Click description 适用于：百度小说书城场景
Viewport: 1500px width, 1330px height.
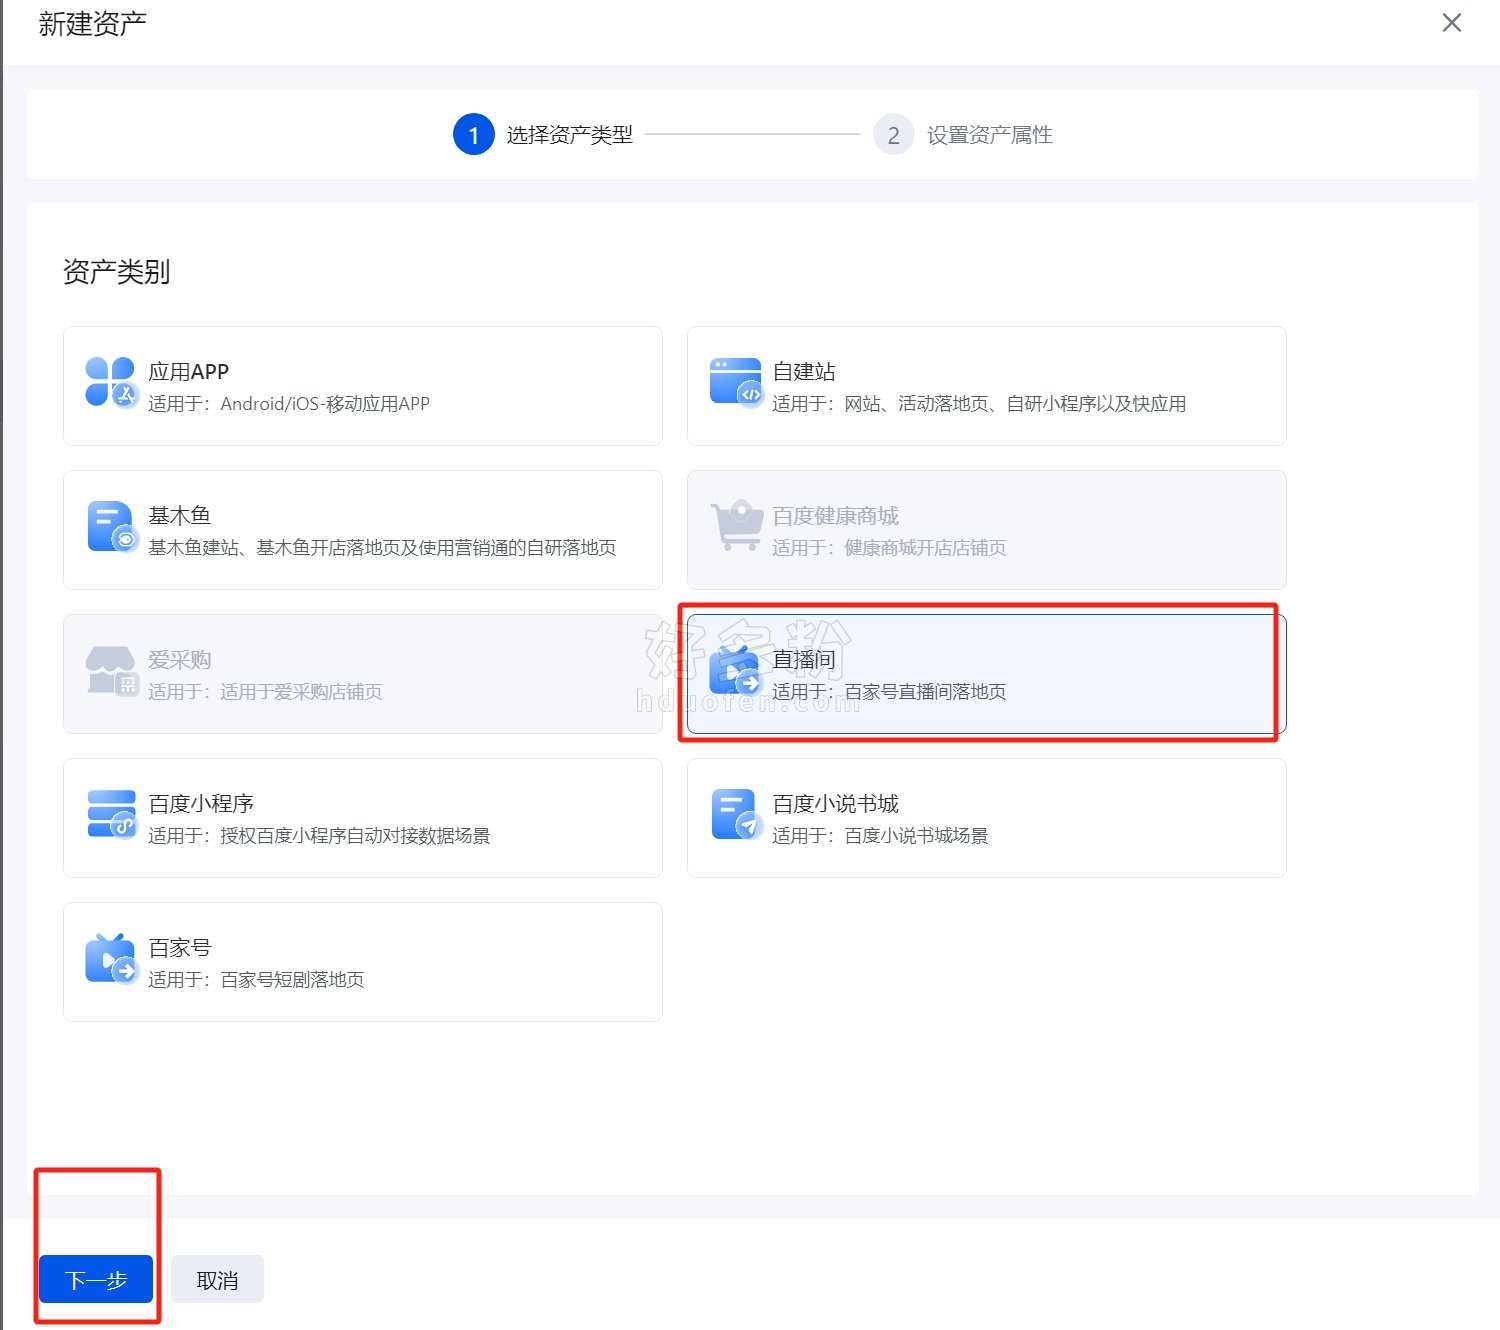880,836
